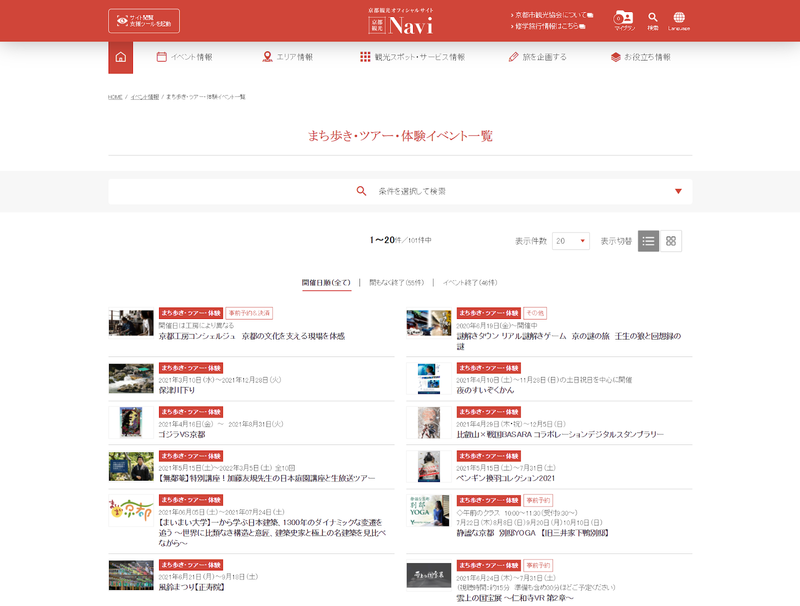The height and width of the screenshot is (606, 800).
Task: Open the 比叡山×戦国BASARA event title
Action: 560,435
